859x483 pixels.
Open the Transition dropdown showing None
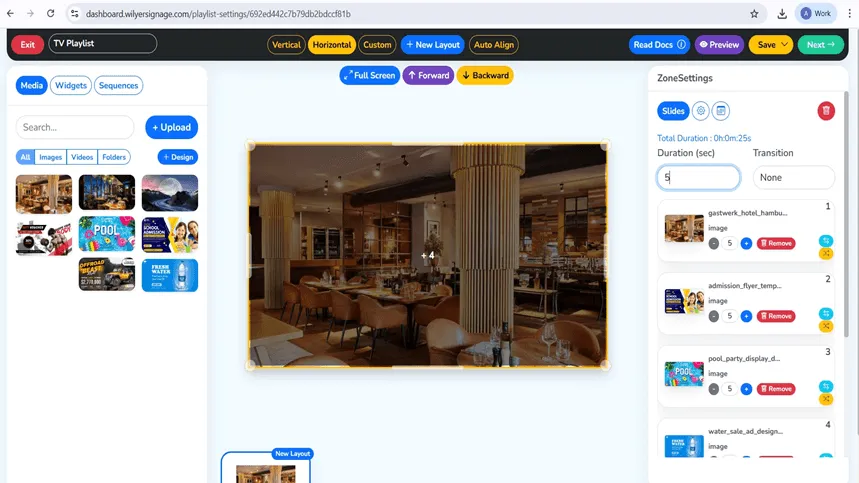click(793, 177)
